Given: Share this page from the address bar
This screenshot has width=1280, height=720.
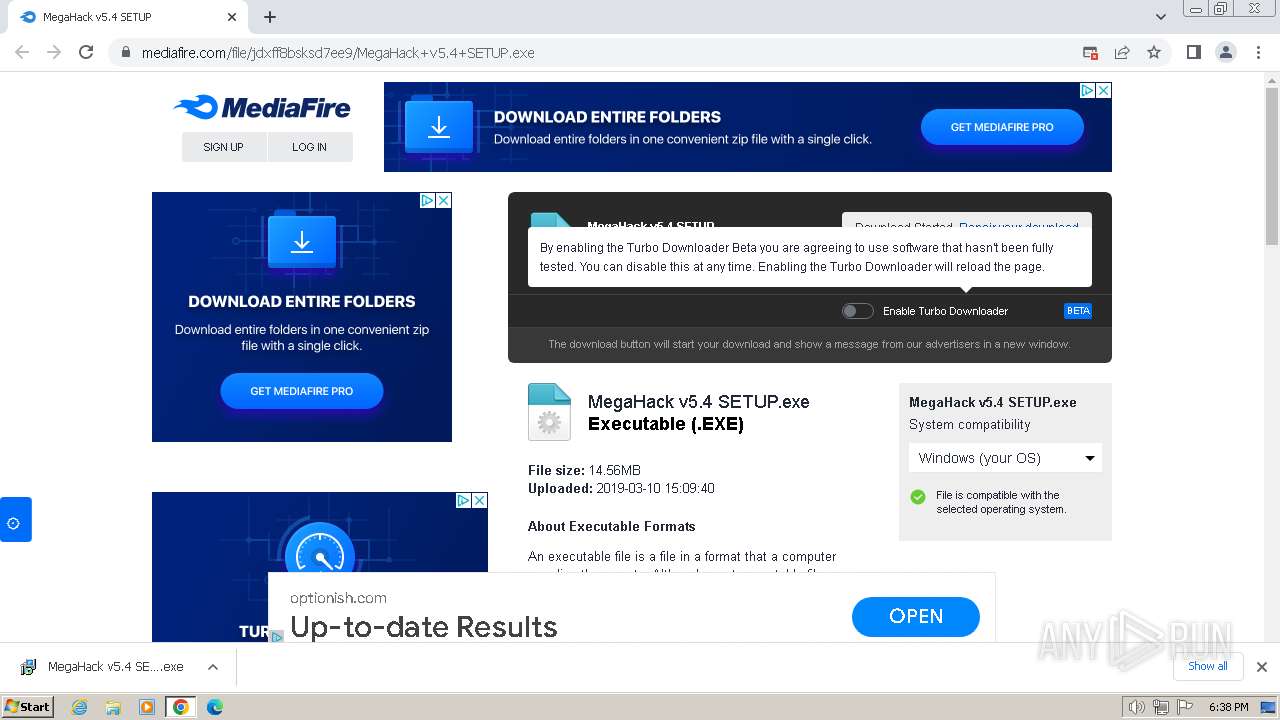Looking at the screenshot, I should [1122, 52].
